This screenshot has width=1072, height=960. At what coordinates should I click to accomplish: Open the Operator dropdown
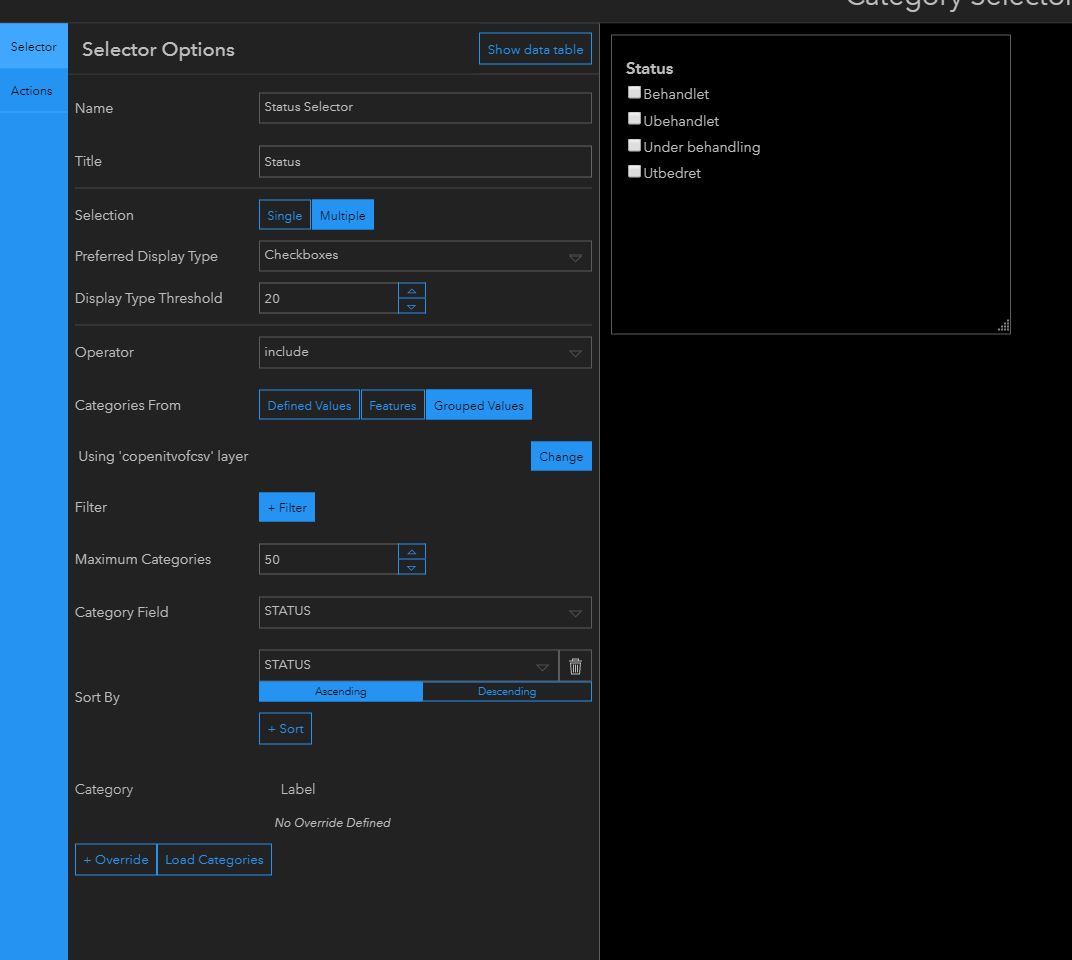(x=576, y=352)
